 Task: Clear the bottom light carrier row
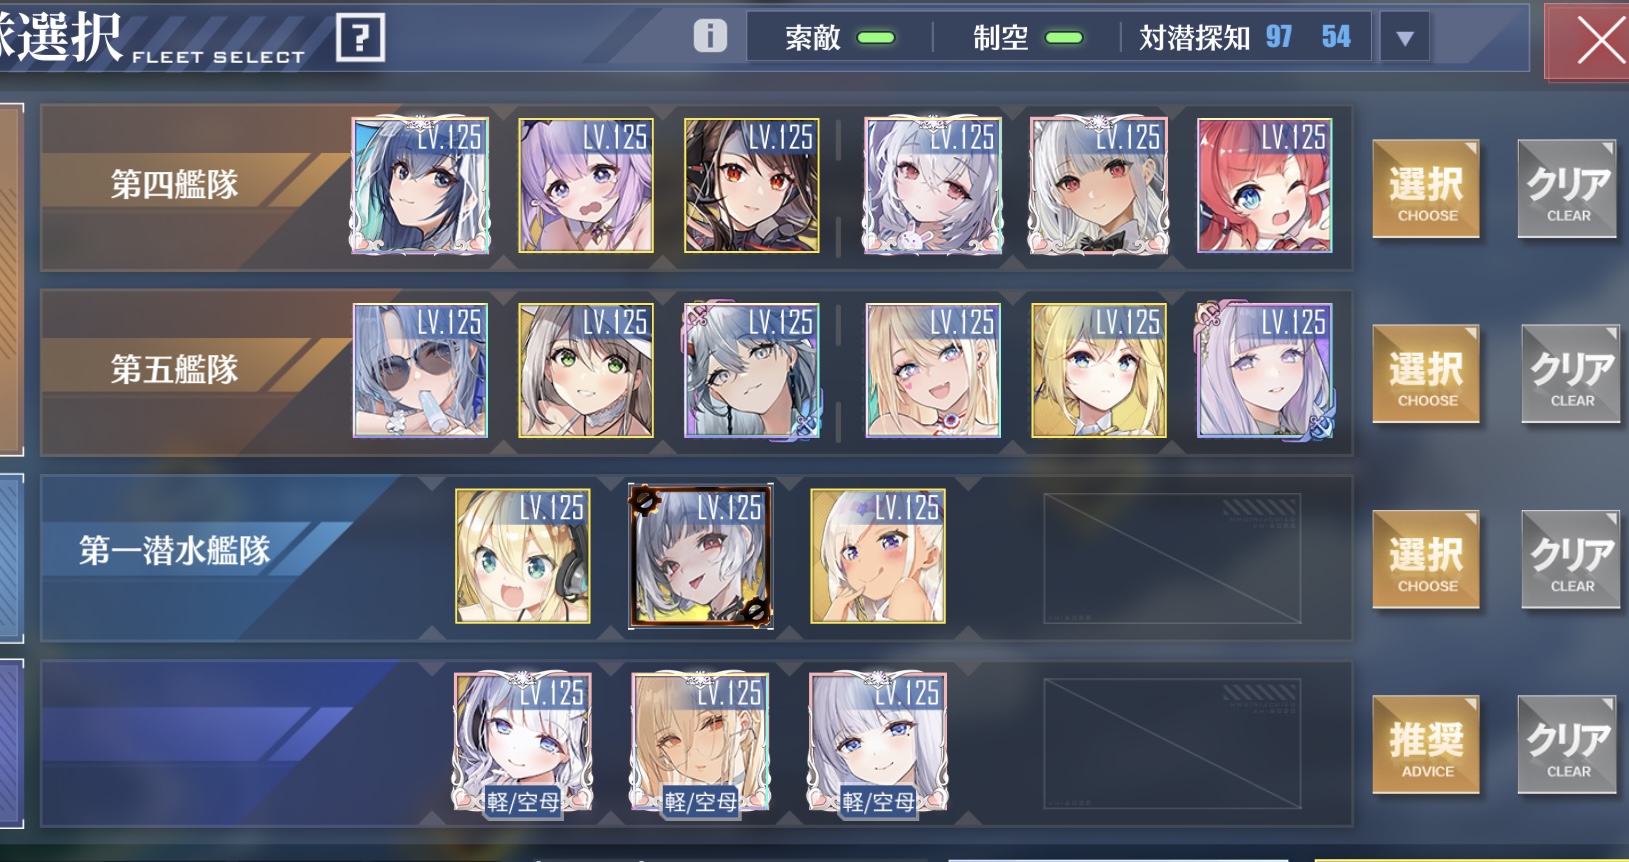[x=1568, y=745]
